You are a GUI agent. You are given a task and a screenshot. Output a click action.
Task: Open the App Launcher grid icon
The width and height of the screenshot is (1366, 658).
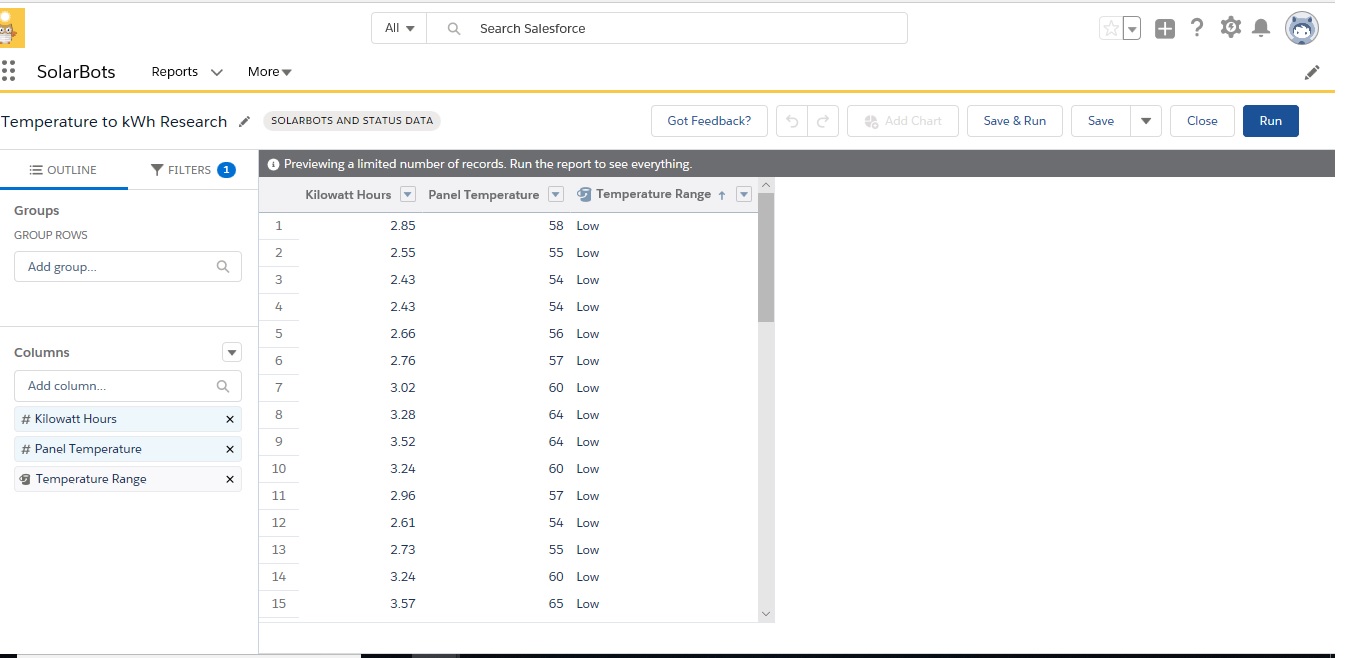9,71
